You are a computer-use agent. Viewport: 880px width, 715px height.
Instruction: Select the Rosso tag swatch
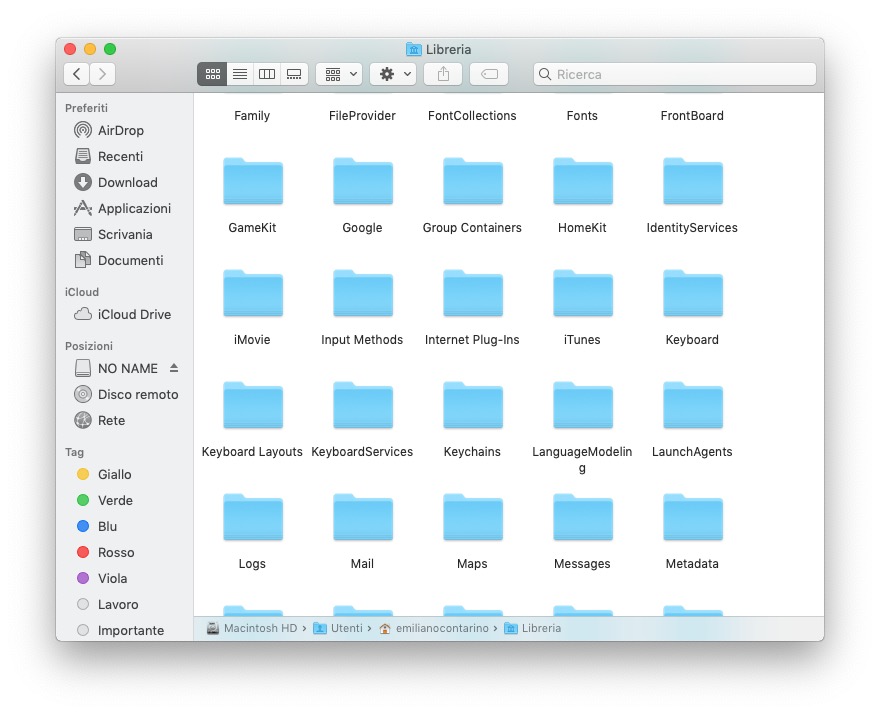tap(83, 552)
